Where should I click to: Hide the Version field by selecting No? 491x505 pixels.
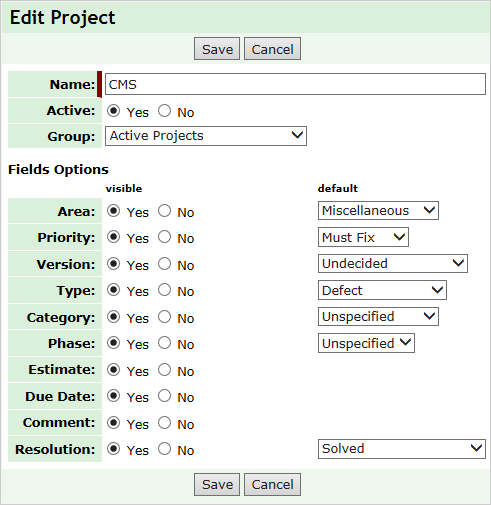click(164, 264)
